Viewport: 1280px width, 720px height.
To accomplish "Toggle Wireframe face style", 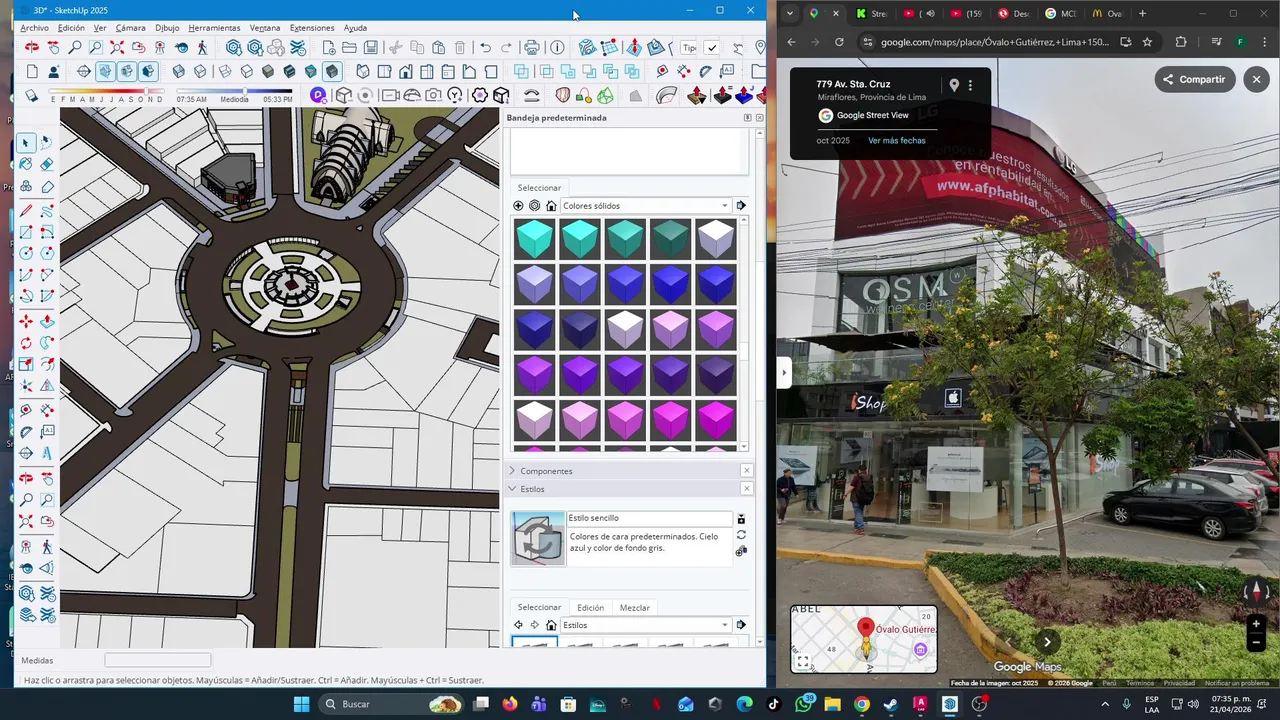I will 225,72.
